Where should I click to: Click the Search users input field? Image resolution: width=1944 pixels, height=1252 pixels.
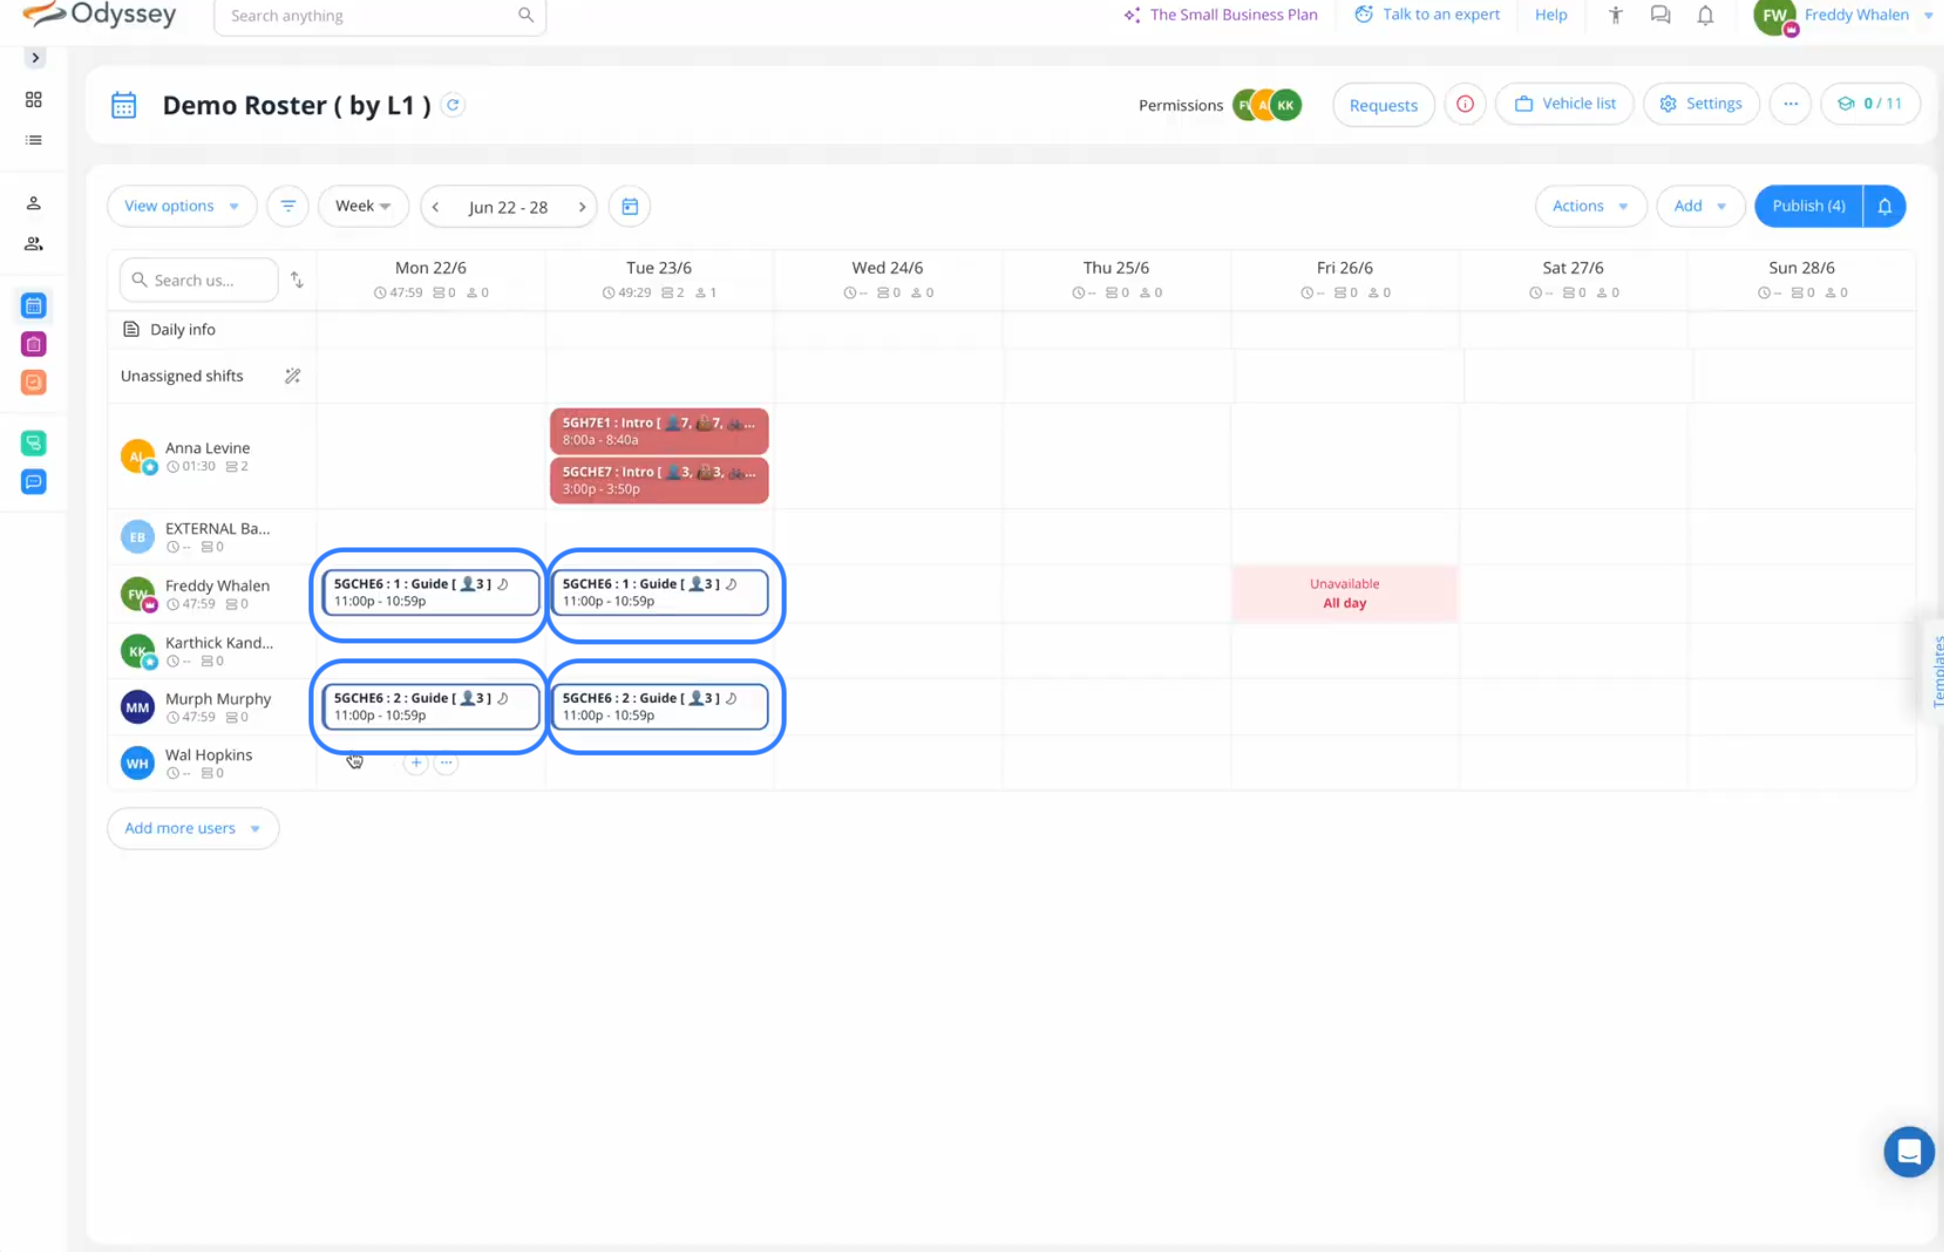pos(205,280)
